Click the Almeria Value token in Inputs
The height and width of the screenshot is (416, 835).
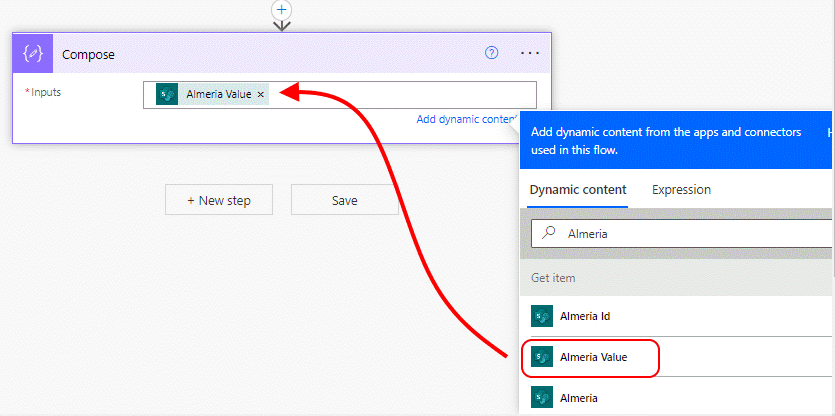212,94
